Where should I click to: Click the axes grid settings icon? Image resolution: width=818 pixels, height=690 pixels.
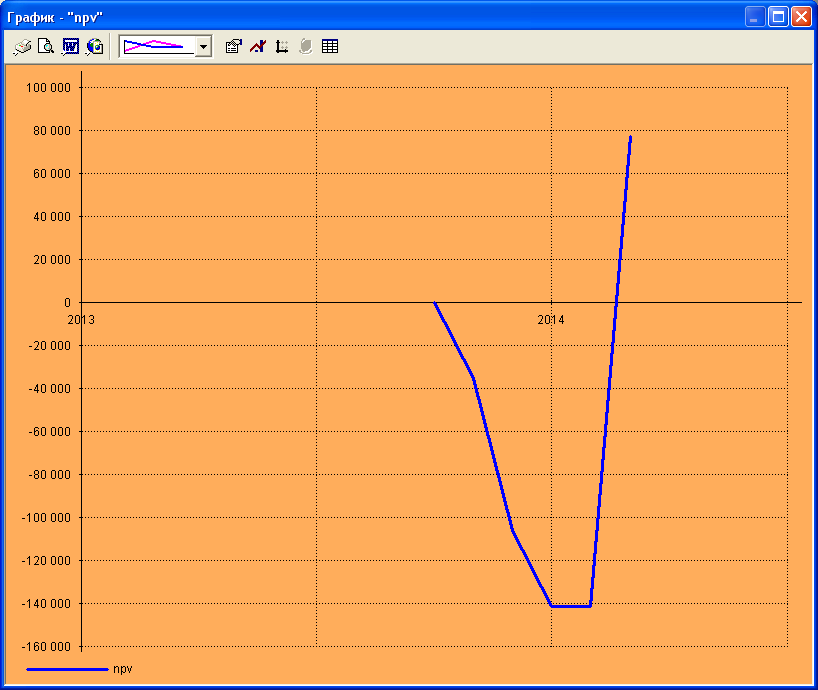click(x=282, y=46)
